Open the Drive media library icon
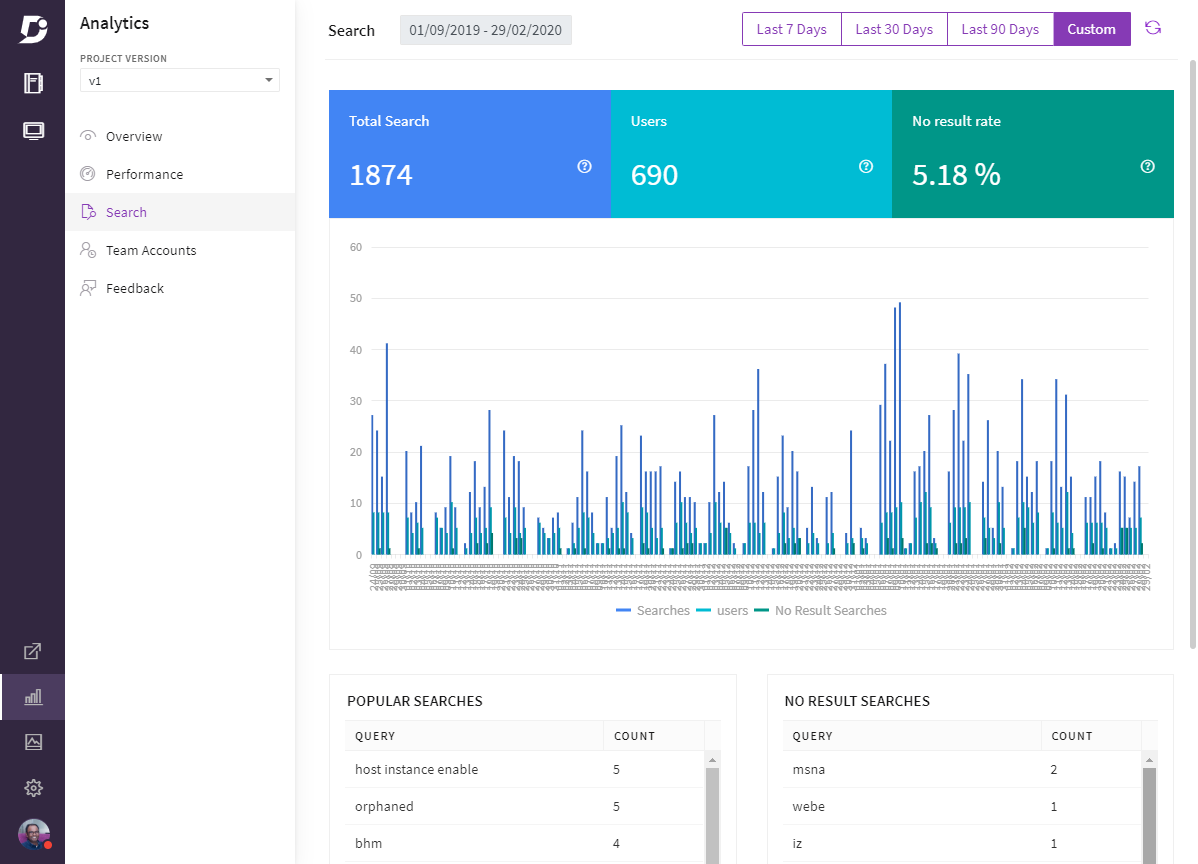Image resolution: width=1198 pixels, height=864 pixels. click(33, 742)
